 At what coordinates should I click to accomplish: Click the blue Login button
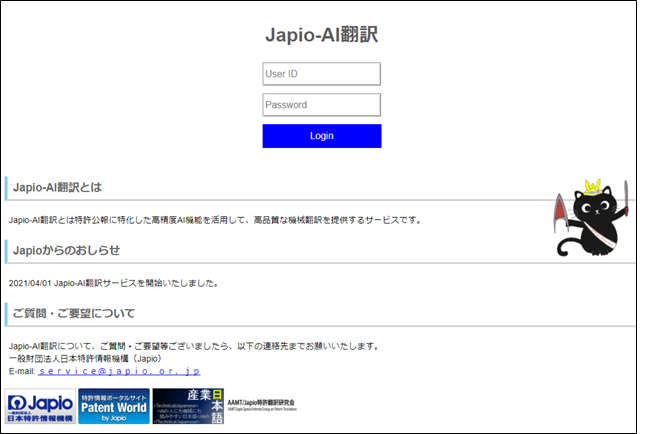[x=322, y=136]
